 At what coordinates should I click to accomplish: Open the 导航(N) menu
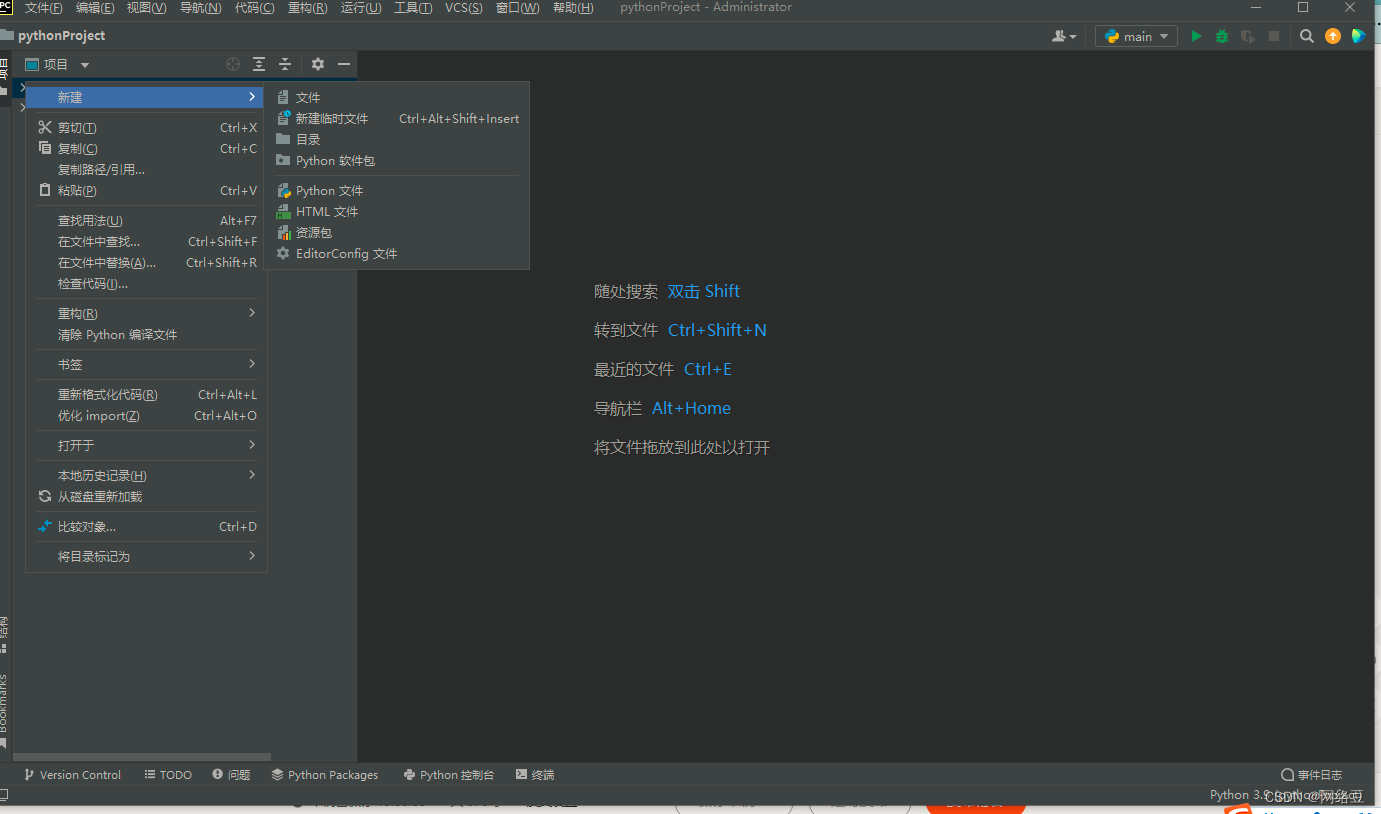pyautogui.click(x=200, y=8)
